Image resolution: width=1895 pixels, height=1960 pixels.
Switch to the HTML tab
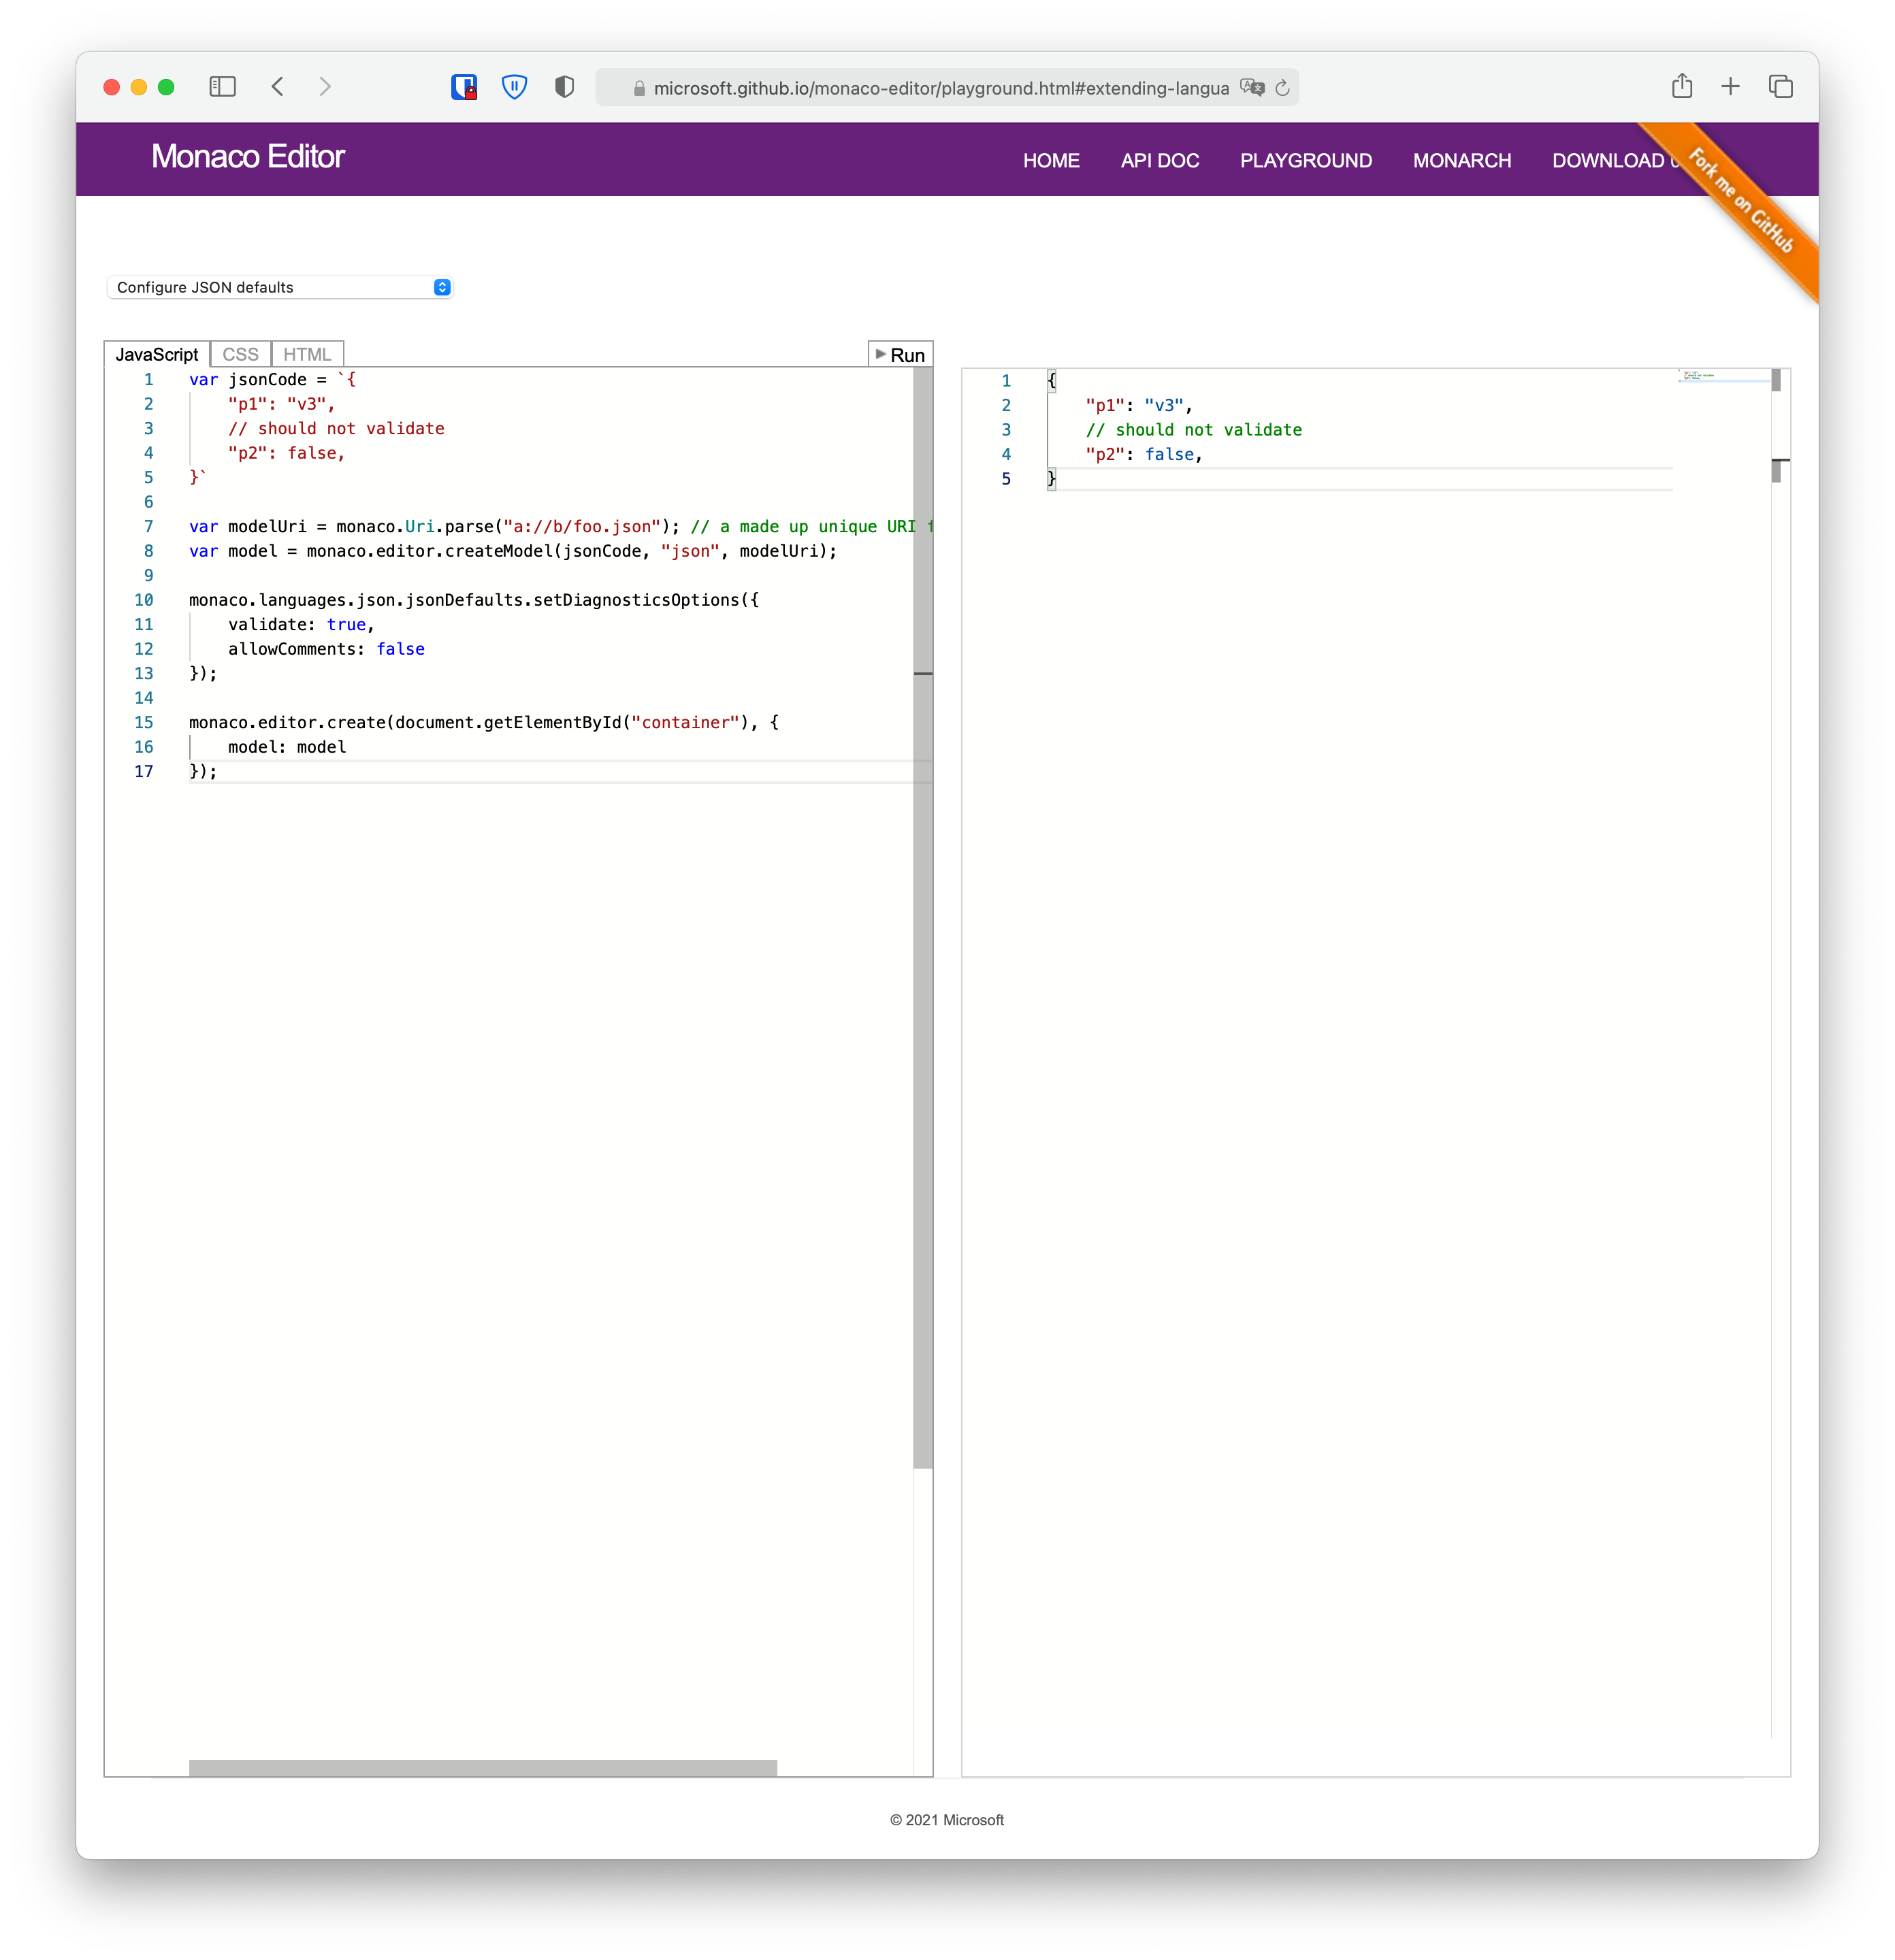(x=307, y=354)
